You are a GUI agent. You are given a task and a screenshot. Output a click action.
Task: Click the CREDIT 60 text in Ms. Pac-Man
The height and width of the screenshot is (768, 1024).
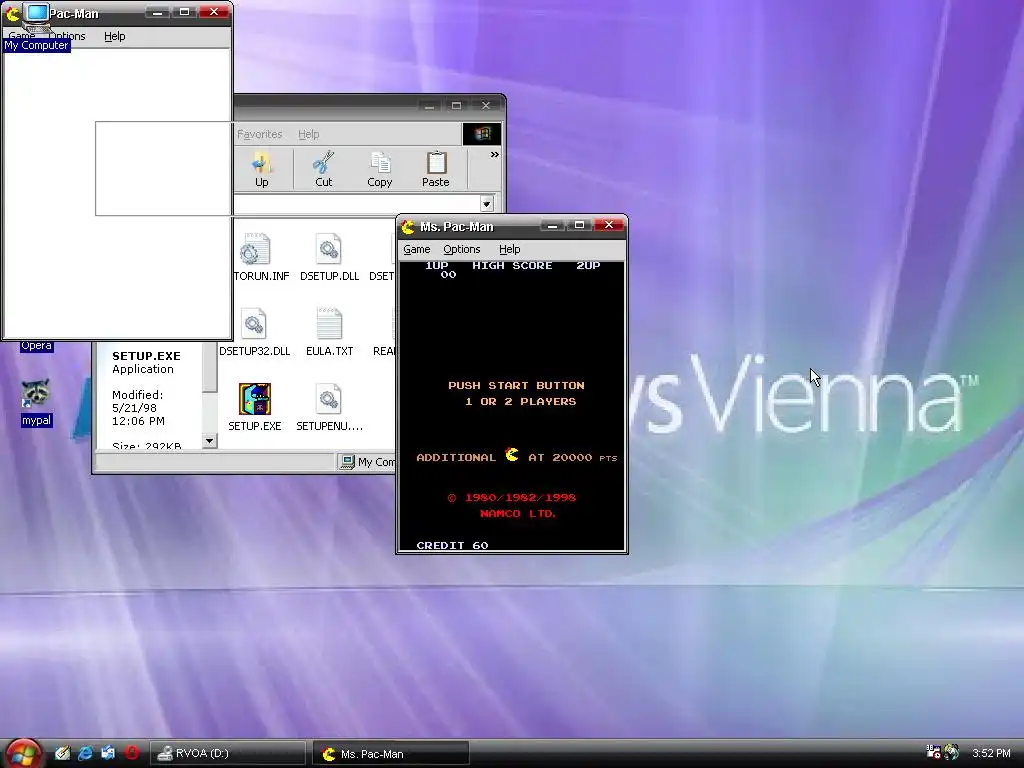pyautogui.click(x=452, y=545)
